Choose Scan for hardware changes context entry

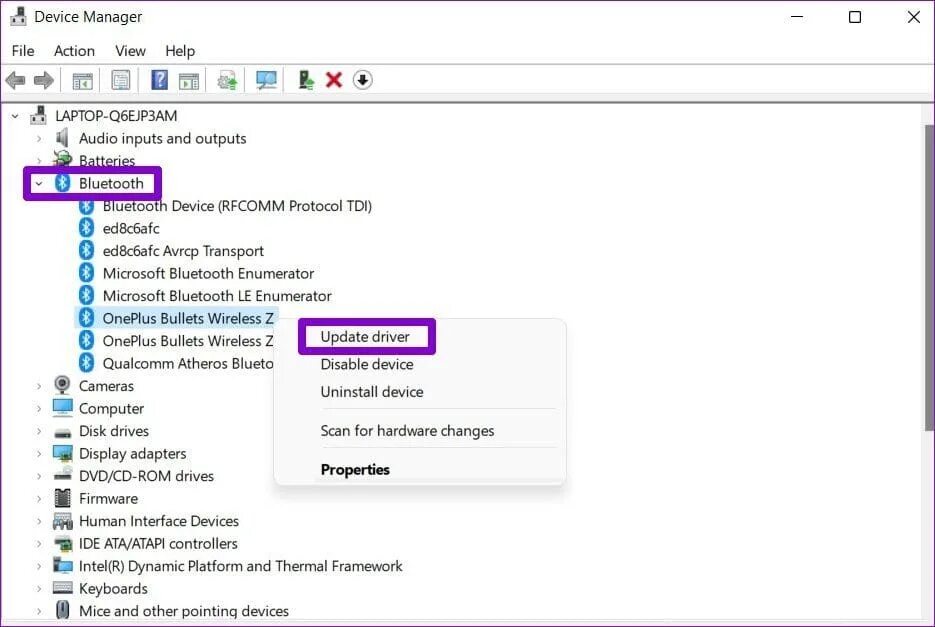point(407,430)
